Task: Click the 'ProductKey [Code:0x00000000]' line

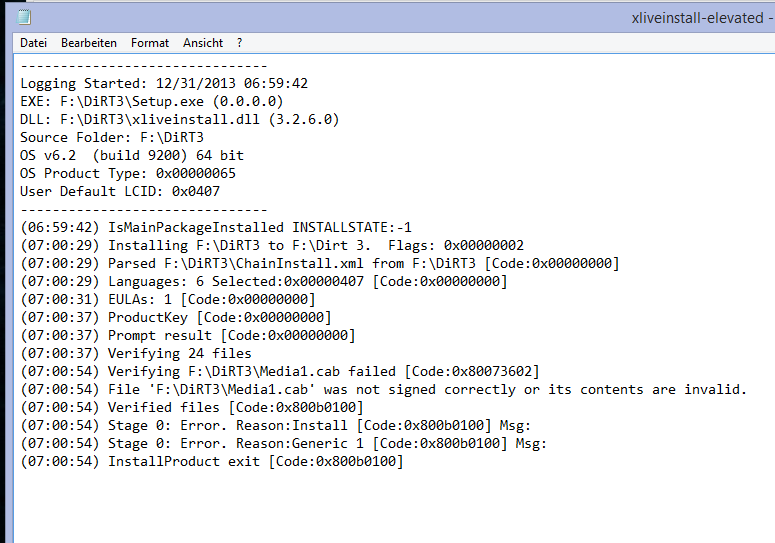Action: point(175,317)
